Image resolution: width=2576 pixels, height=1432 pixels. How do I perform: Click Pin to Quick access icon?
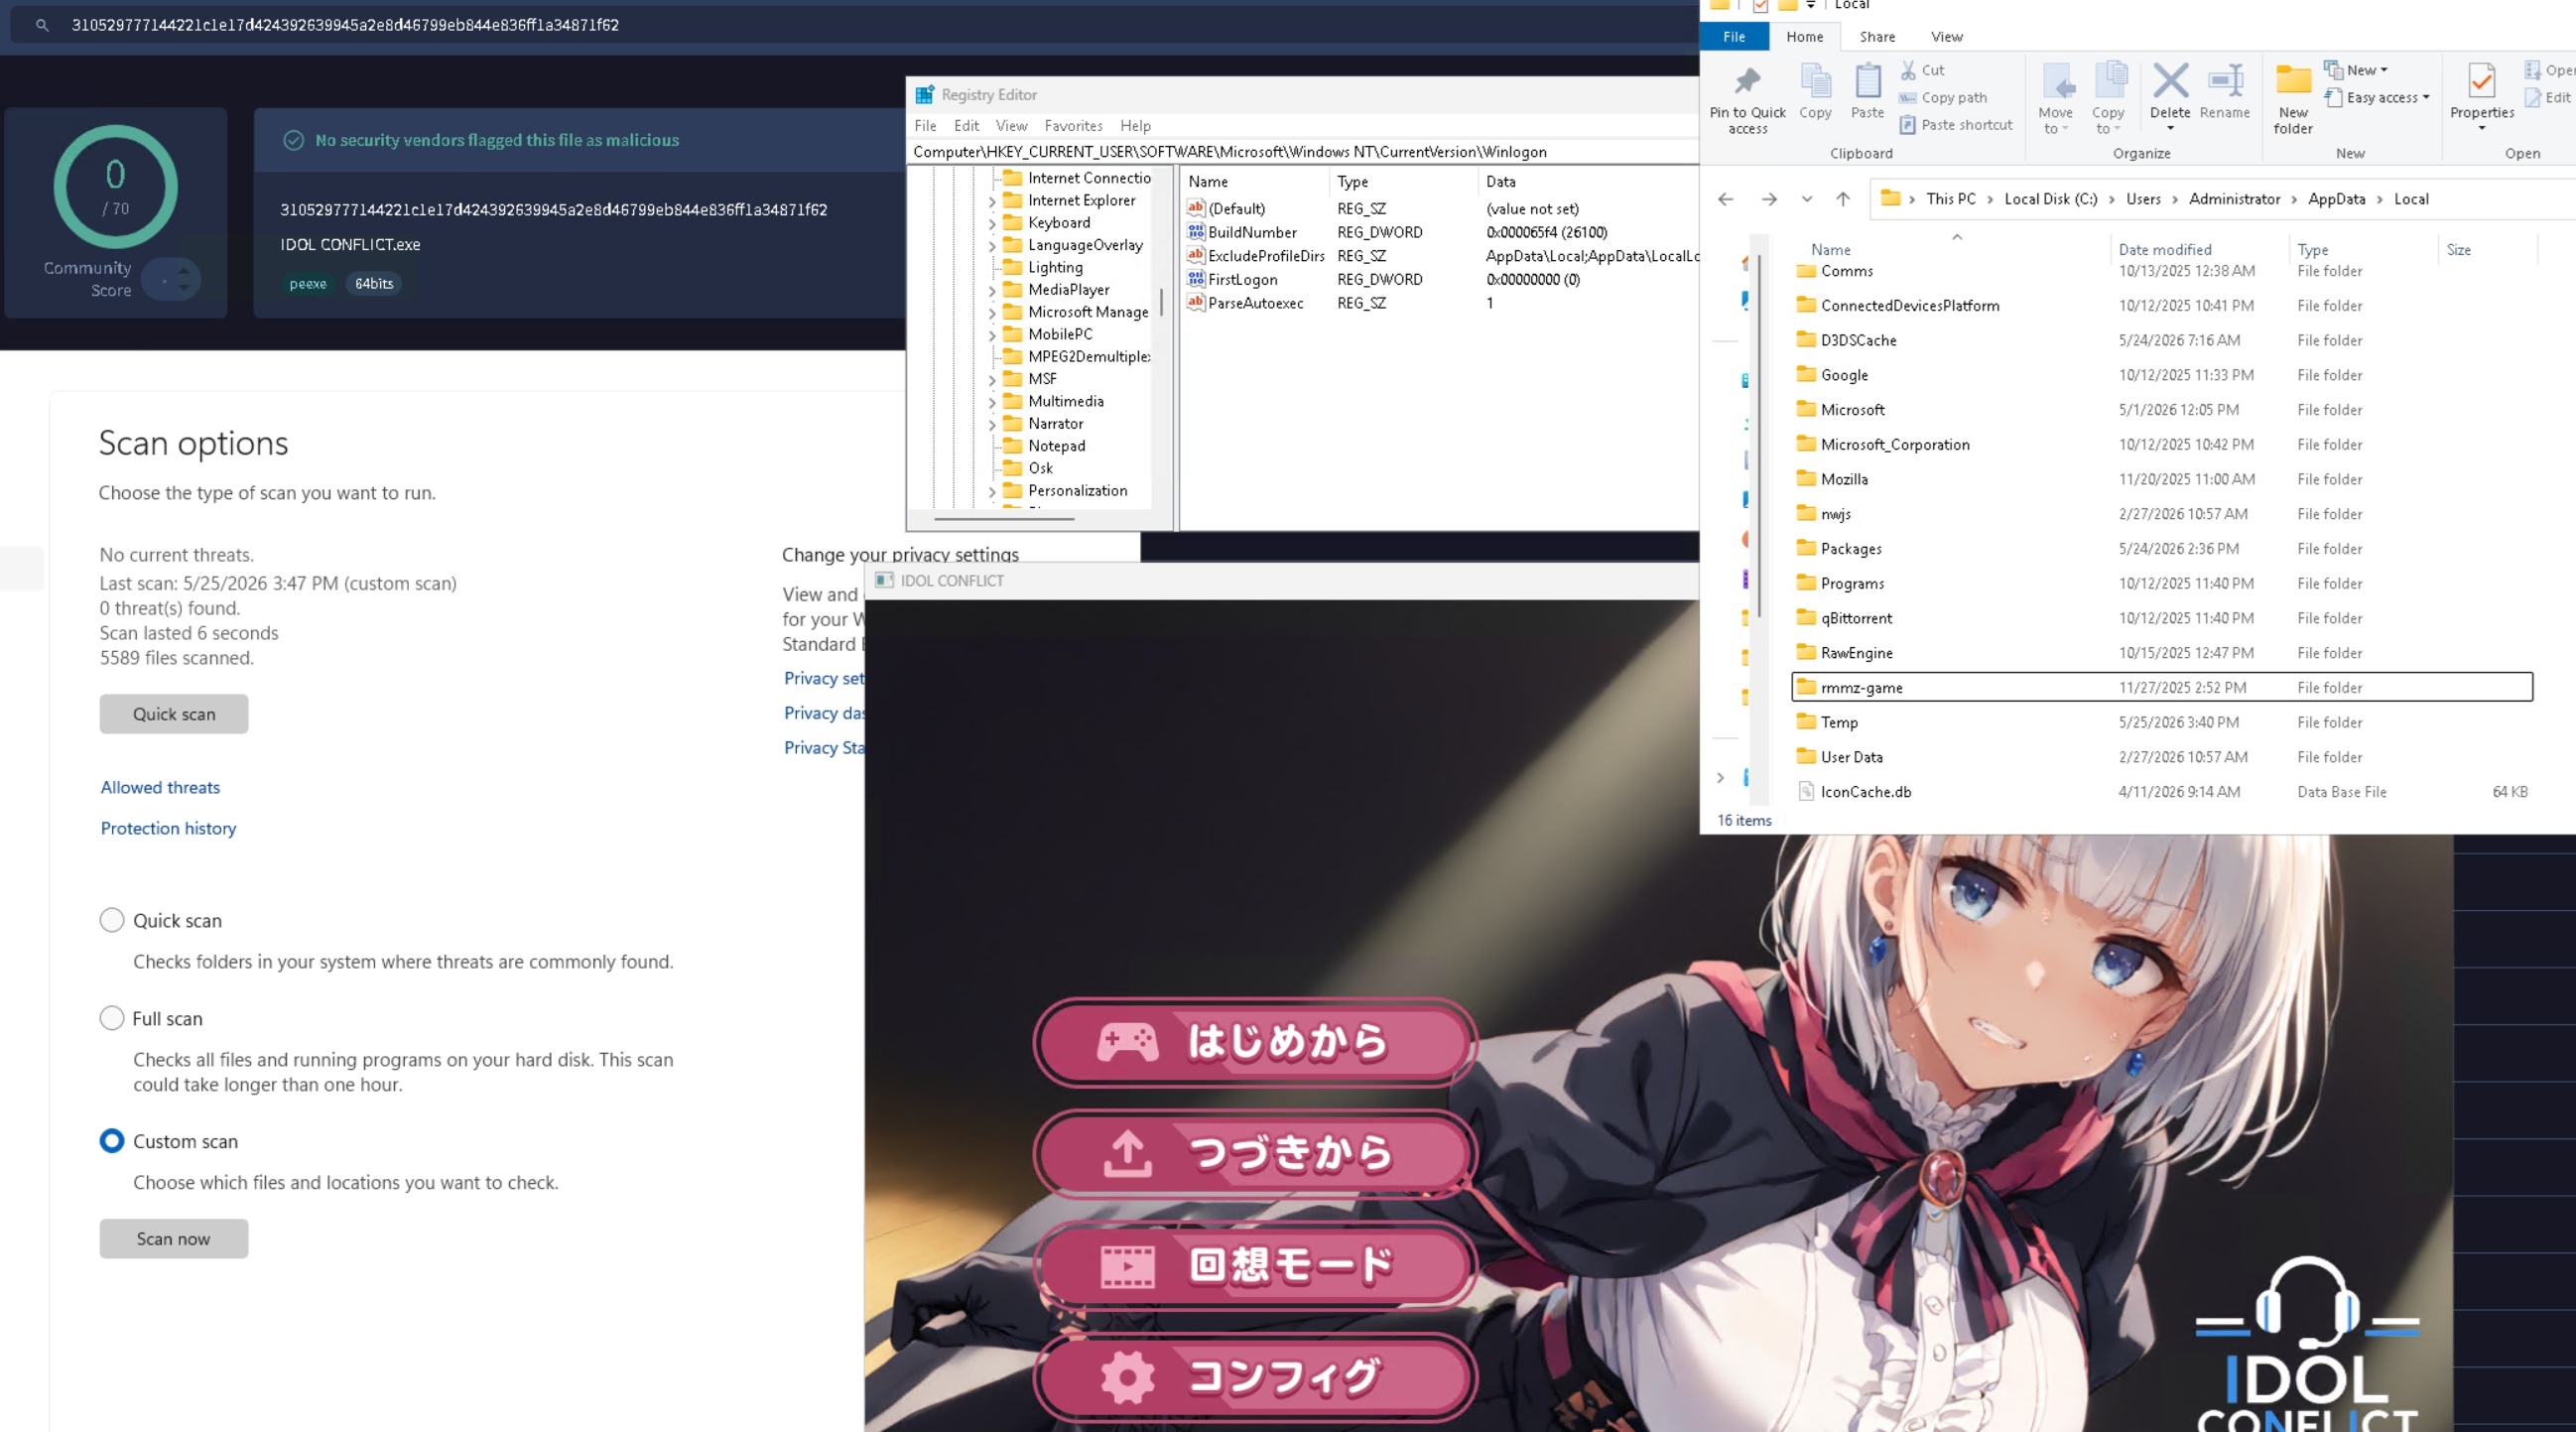1747,82
